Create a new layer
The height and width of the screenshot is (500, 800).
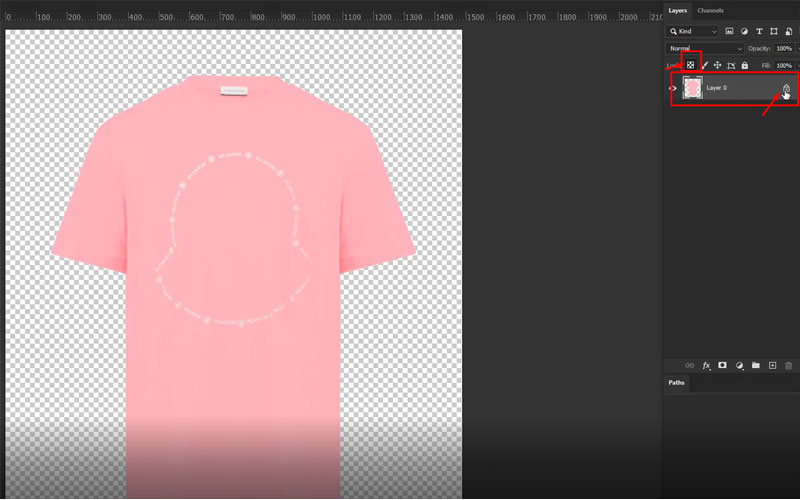click(772, 365)
